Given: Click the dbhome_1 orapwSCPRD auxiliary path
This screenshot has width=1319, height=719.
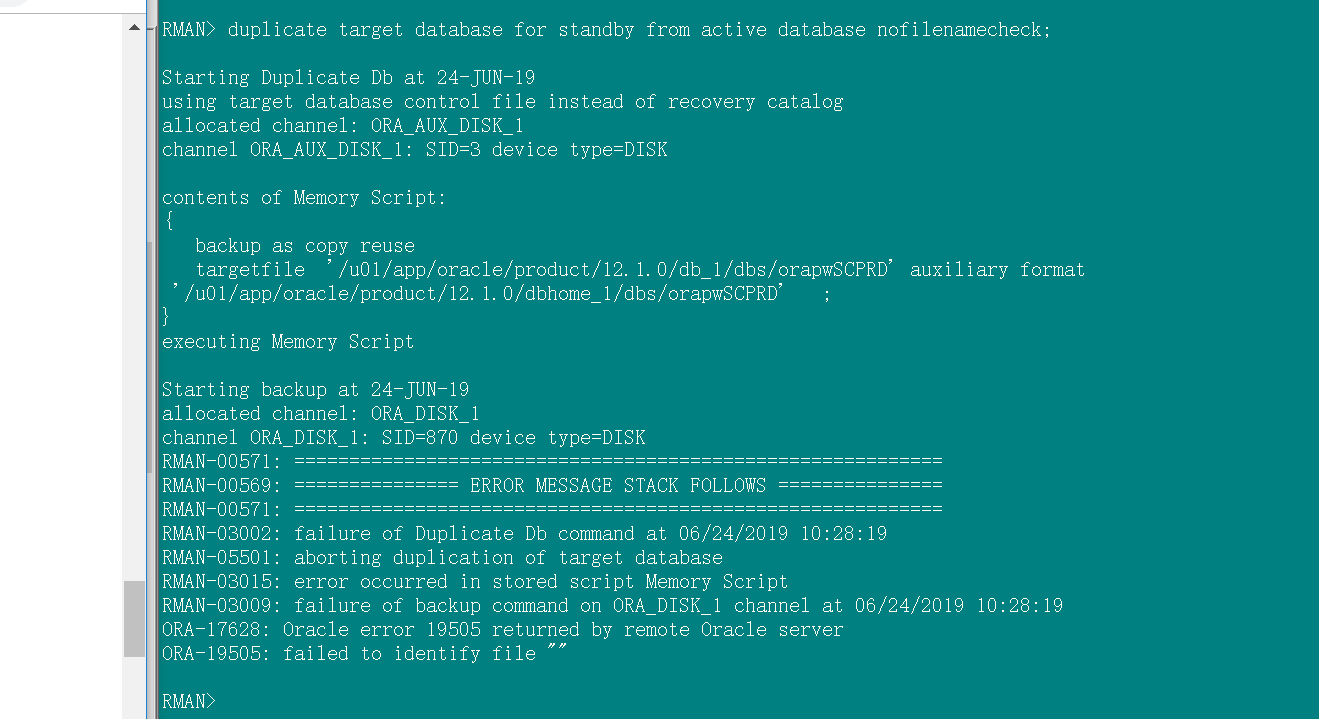Looking at the screenshot, I should (478, 294).
